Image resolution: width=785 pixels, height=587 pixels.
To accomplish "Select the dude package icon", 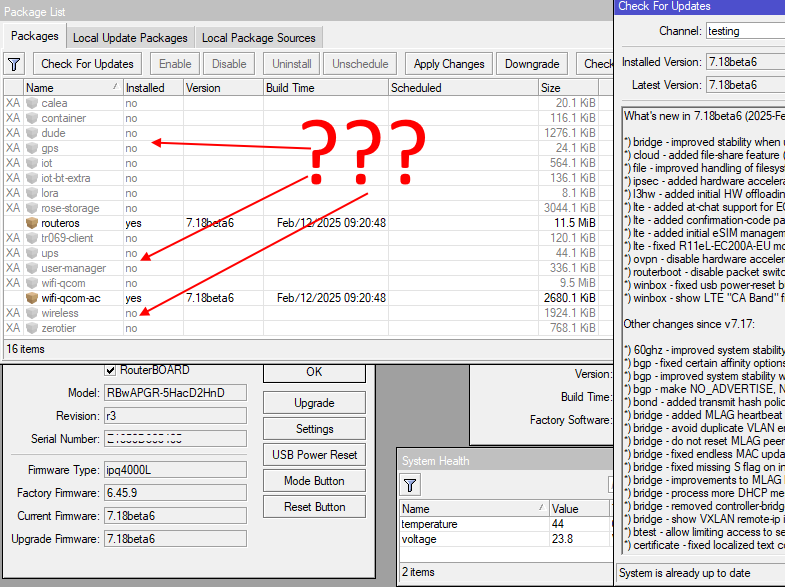I will (32, 133).
